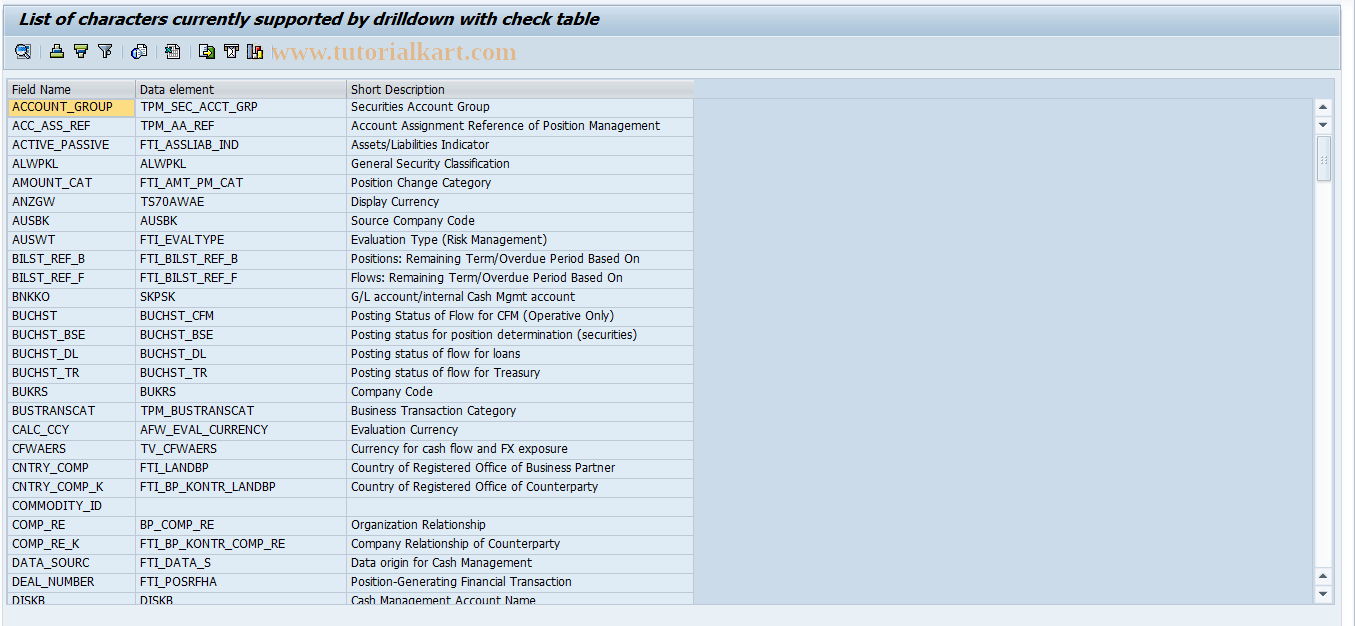Viewport: 1355px width, 626px height.
Task: Click the top scroll-up arrow of the list
Action: (x=1323, y=107)
